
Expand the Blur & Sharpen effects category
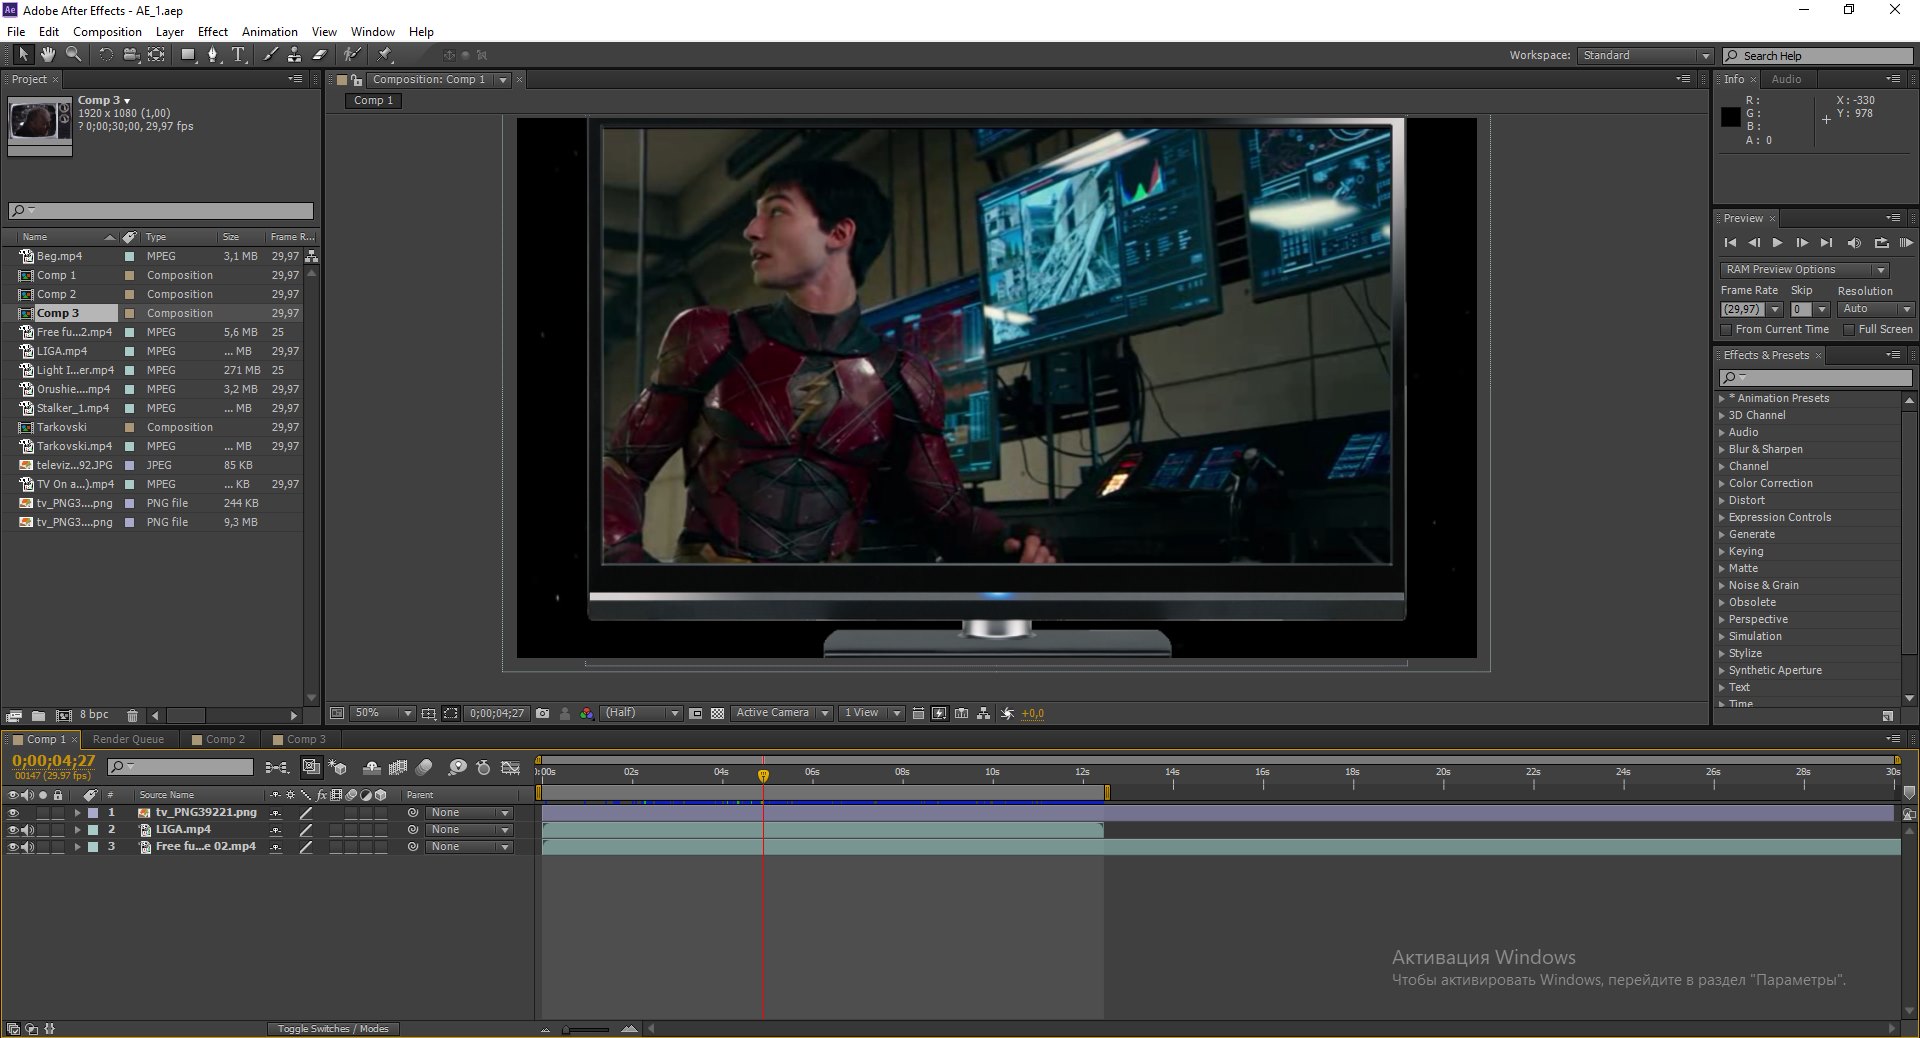(x=1722, y=449)
